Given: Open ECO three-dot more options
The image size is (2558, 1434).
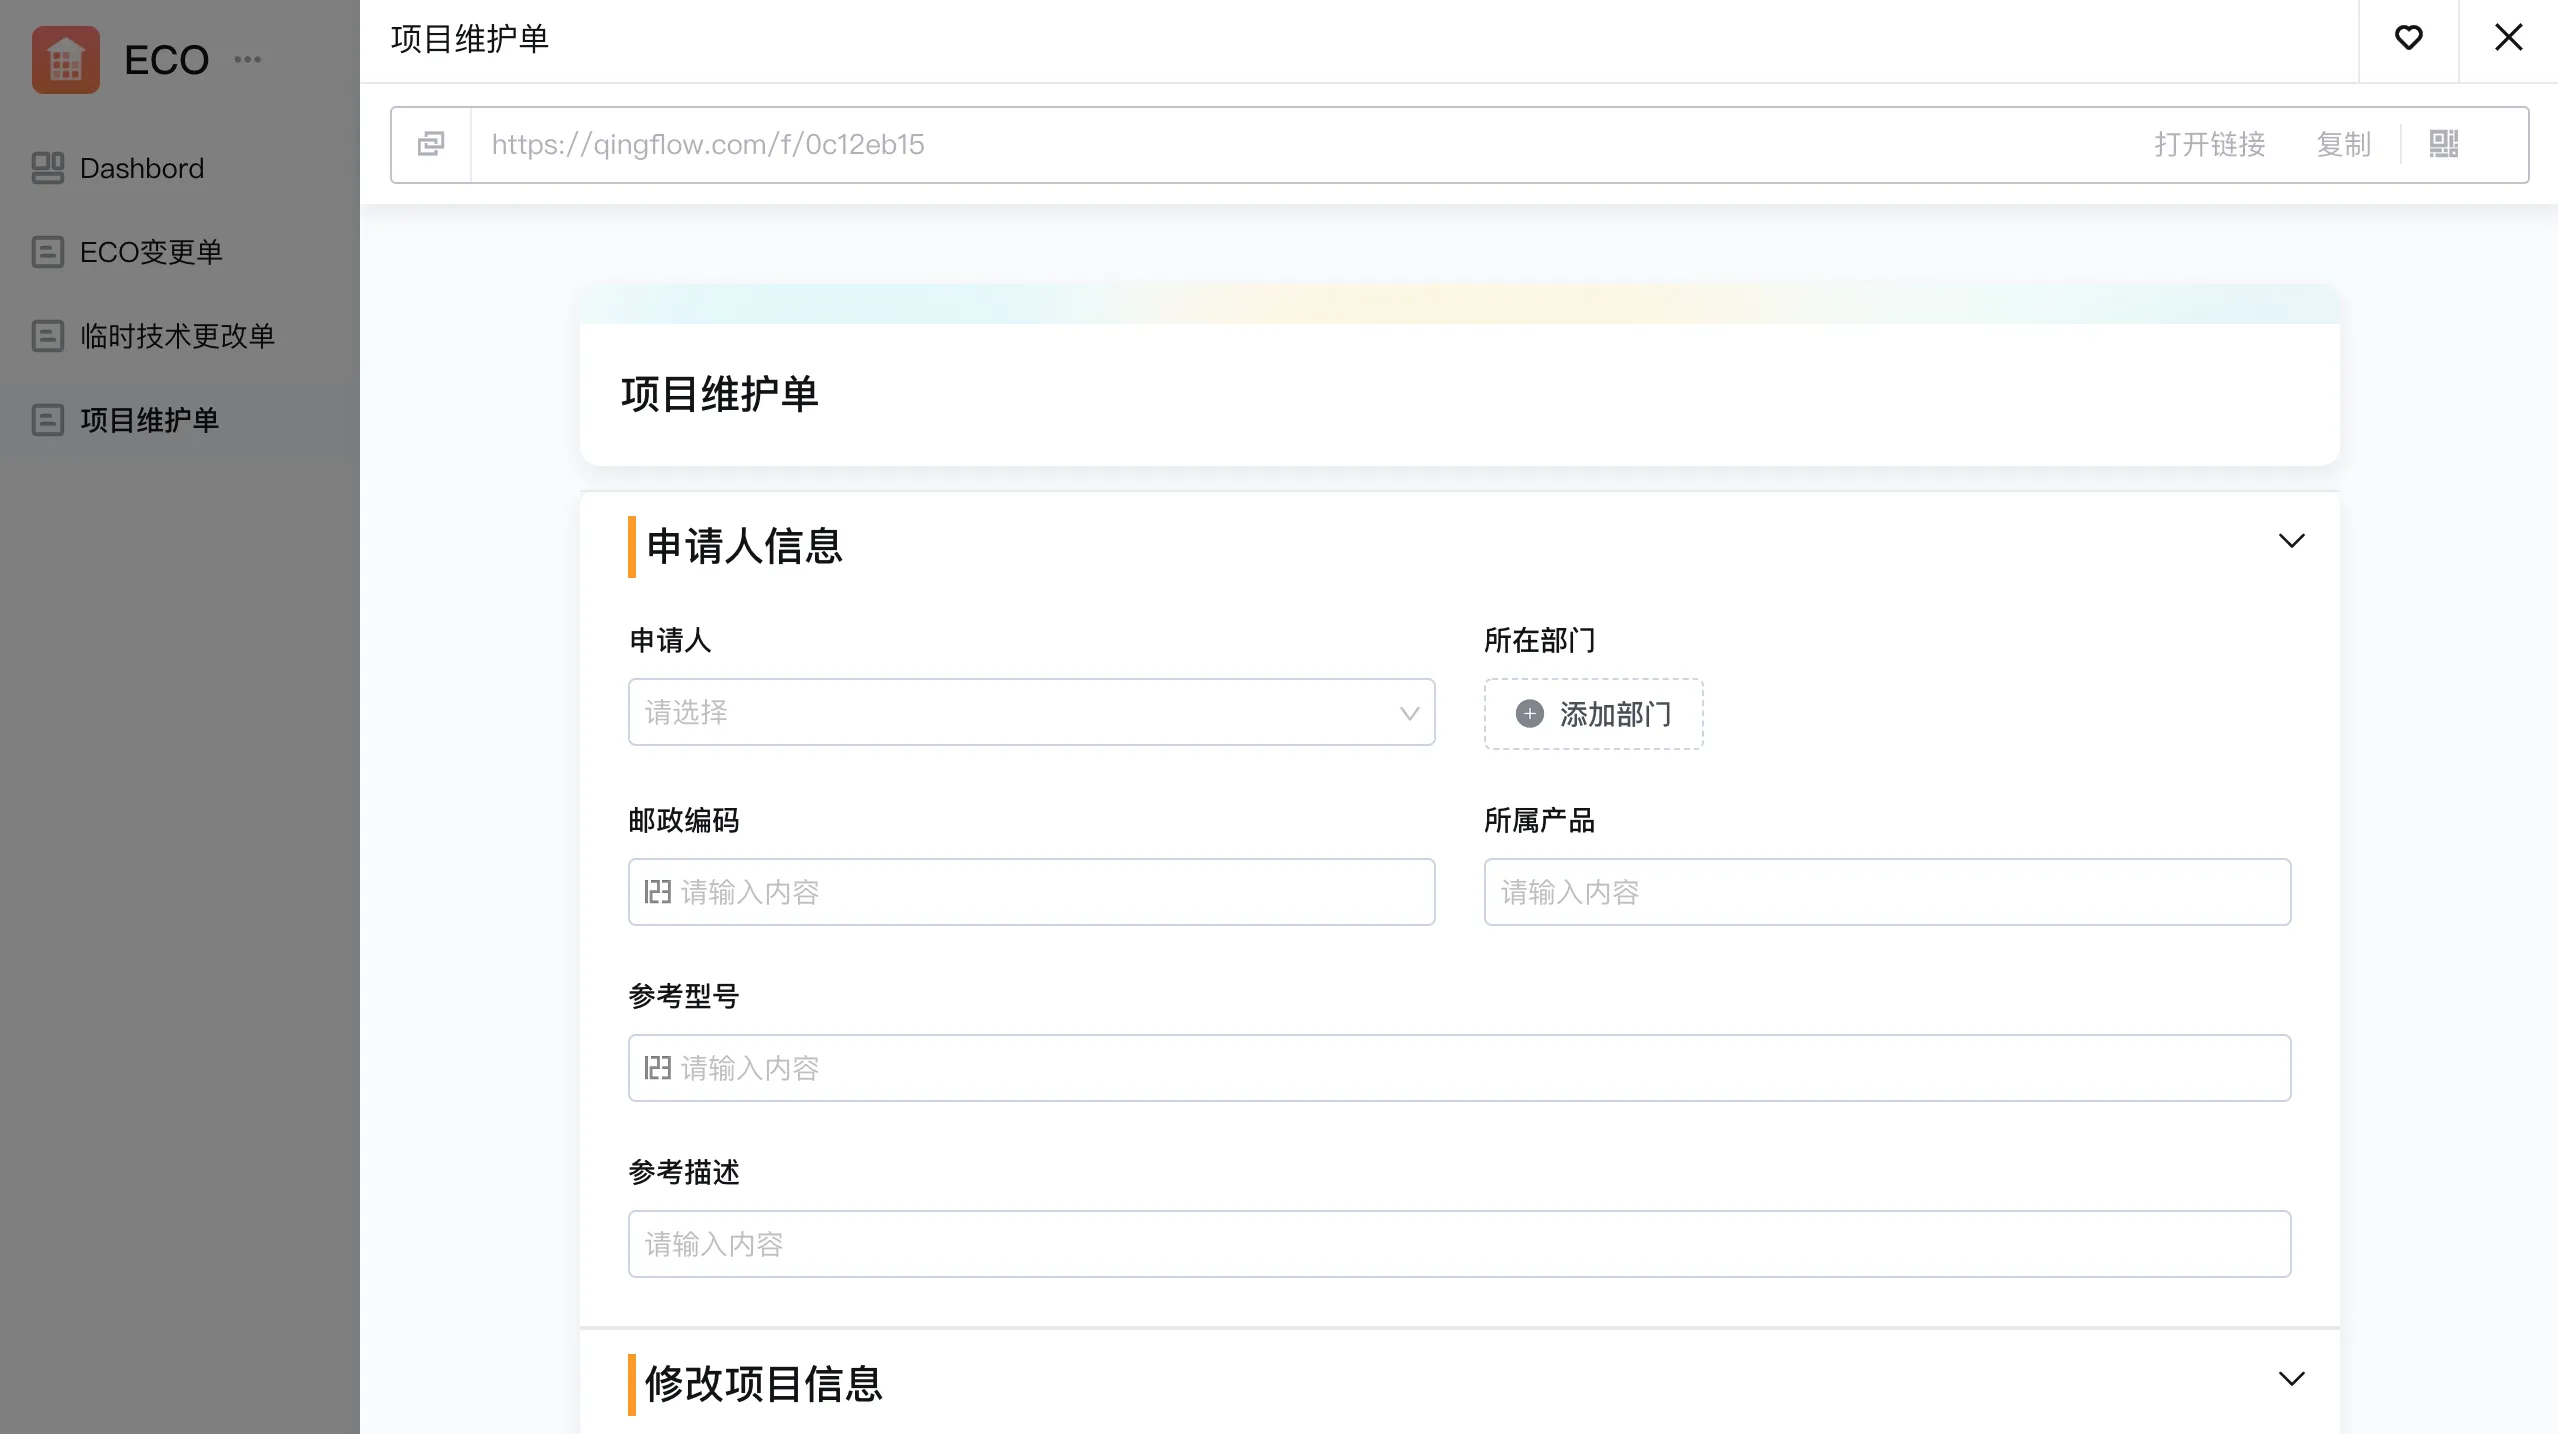Looking at the screenshot, I should tap(247, 60).
